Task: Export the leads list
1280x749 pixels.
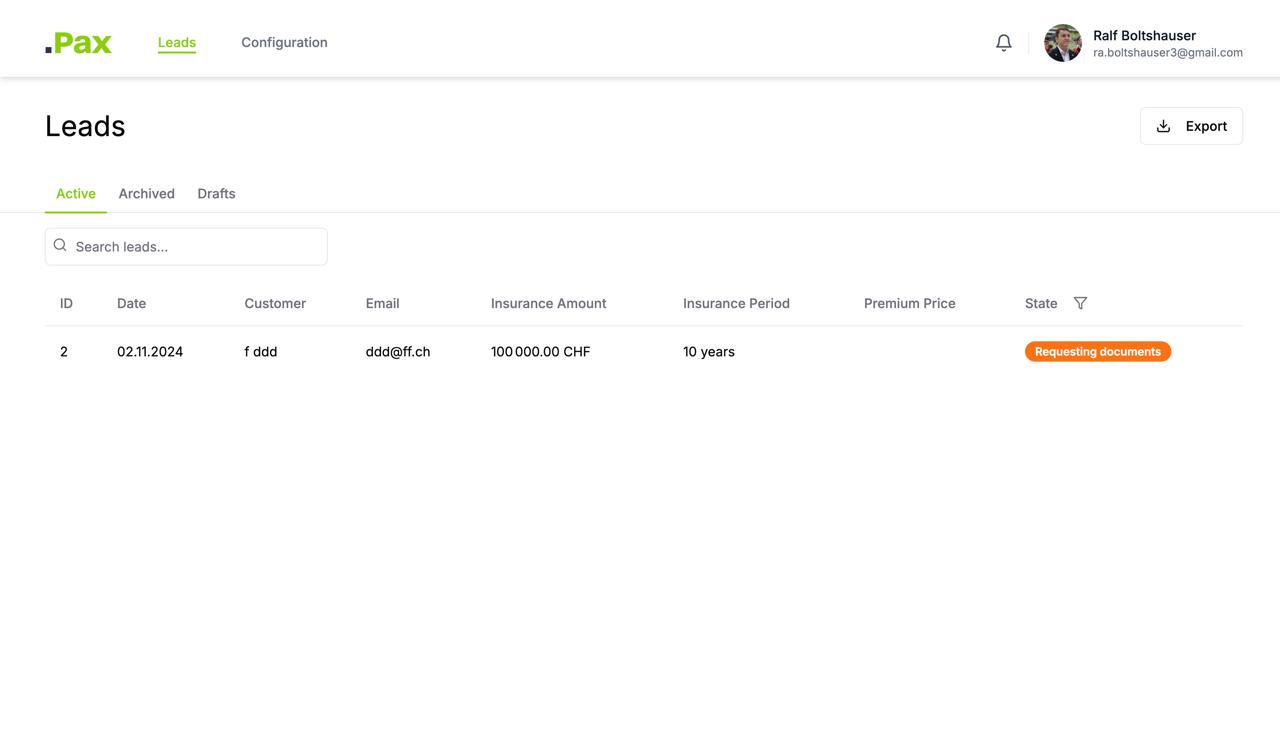Action: coord(1190,126)
